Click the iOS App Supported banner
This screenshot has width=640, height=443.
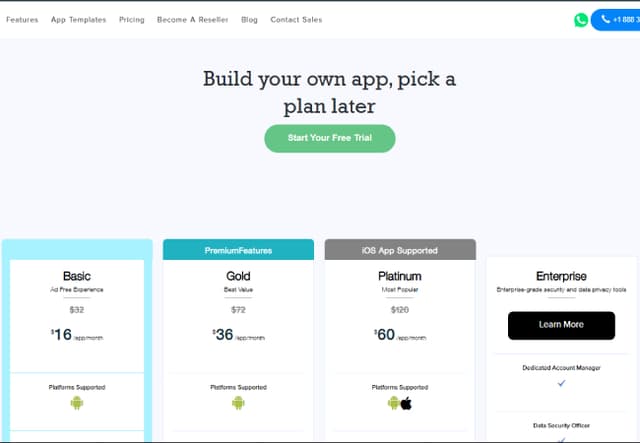(400, 250)
